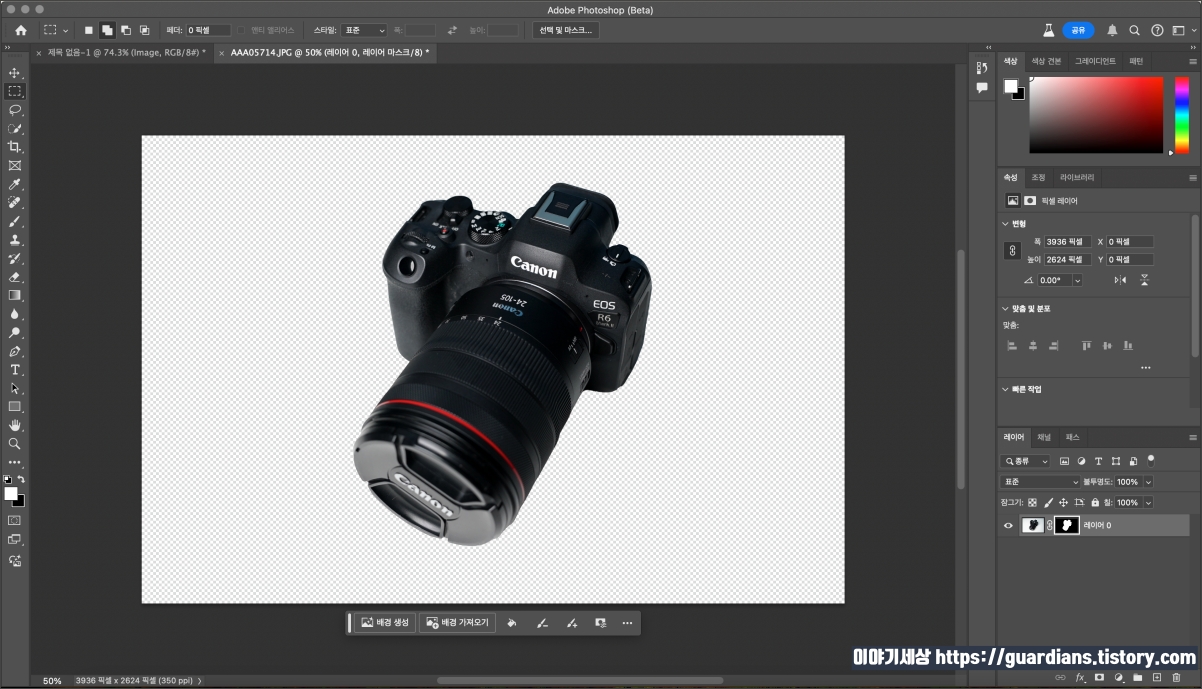Image resolution: width=1202 pixels, height=689 pixels.
Task: Click the 배경 생성 button
Action: (x=385, y=622)
